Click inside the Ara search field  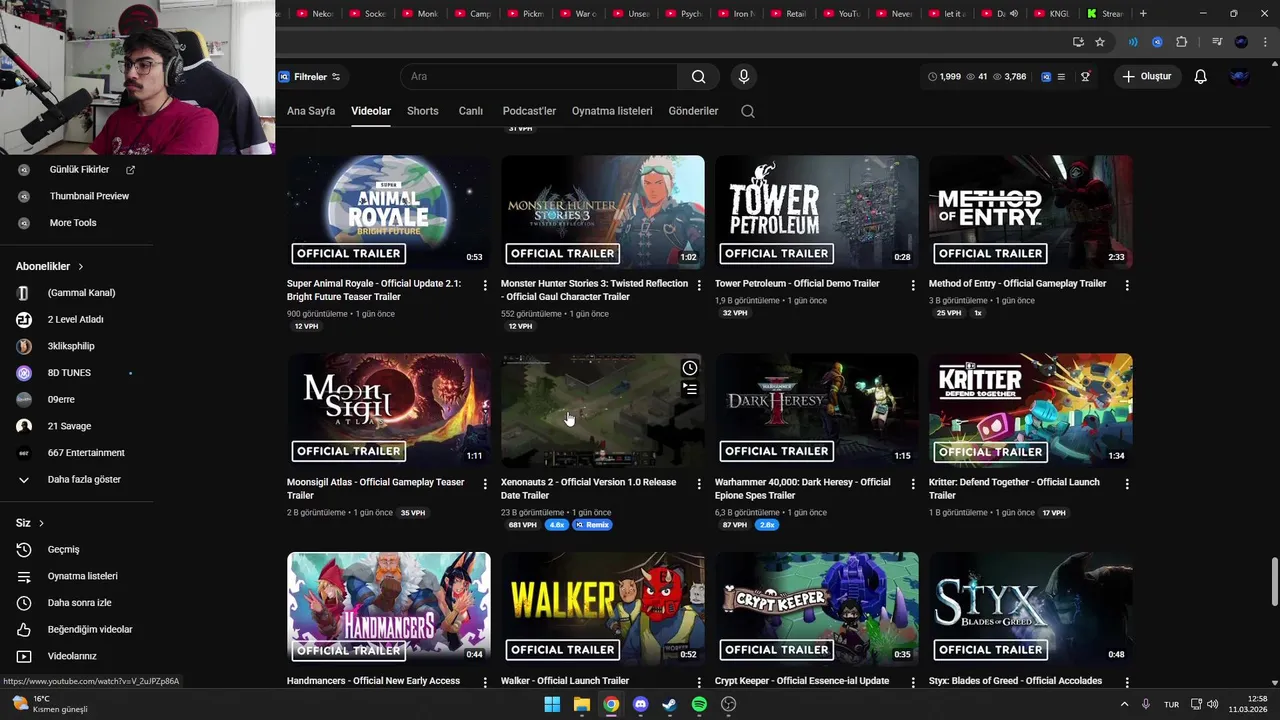pyautogui.click(x=540, y=77)
